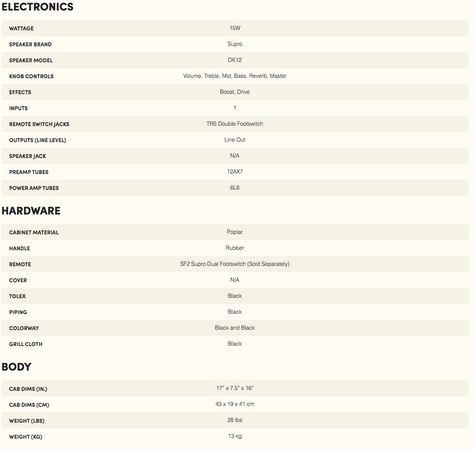Click the TRS Double Footswitch value
The image size is (474, 450).
click(x=235, y=124)
